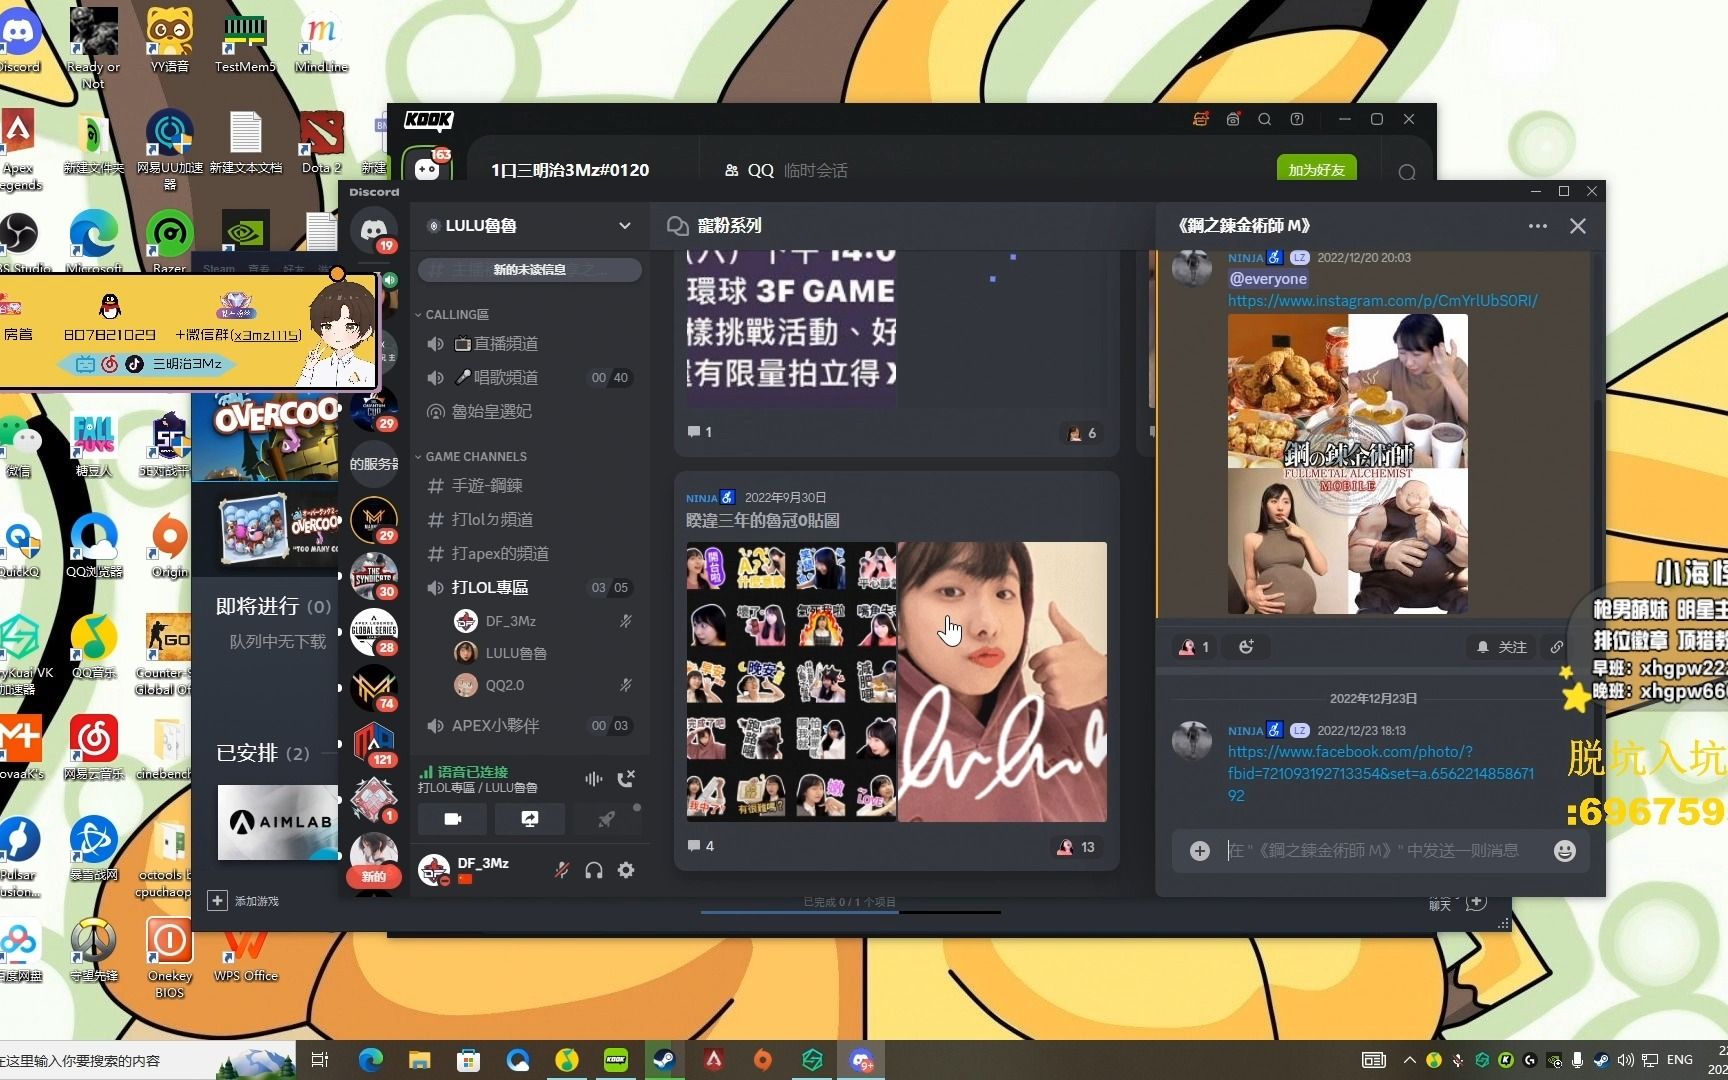Toggle the 6 reaction on GAME post
1728x1080 pixels.
coord(1082,433)
